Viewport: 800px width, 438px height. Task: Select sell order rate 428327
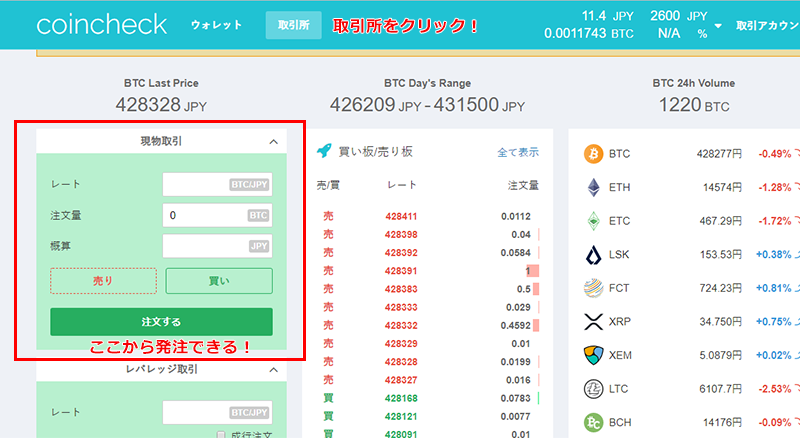(x=401, y=380)
